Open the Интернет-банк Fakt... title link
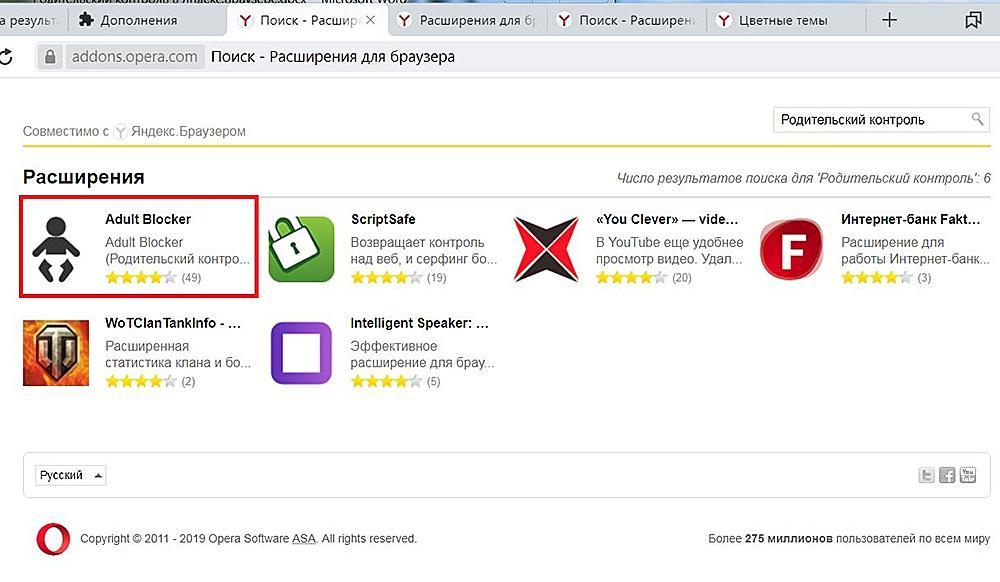1000x582 pixels. [911, 219]
